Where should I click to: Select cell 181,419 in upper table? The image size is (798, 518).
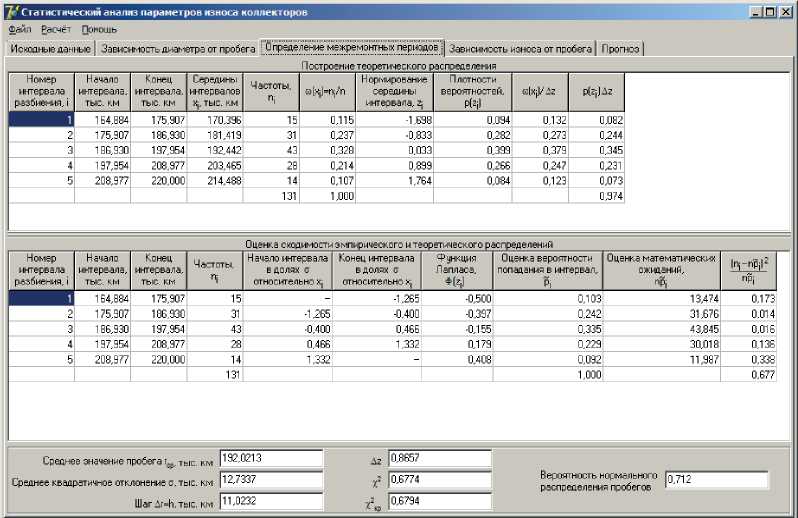click(x=215, y=135)
